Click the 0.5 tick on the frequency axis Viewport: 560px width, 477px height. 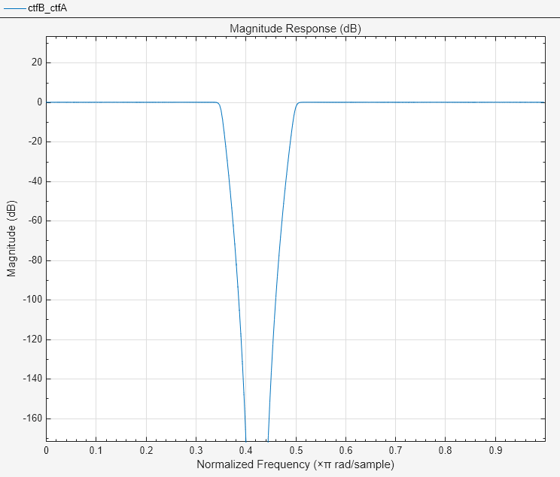coord(296,450)
